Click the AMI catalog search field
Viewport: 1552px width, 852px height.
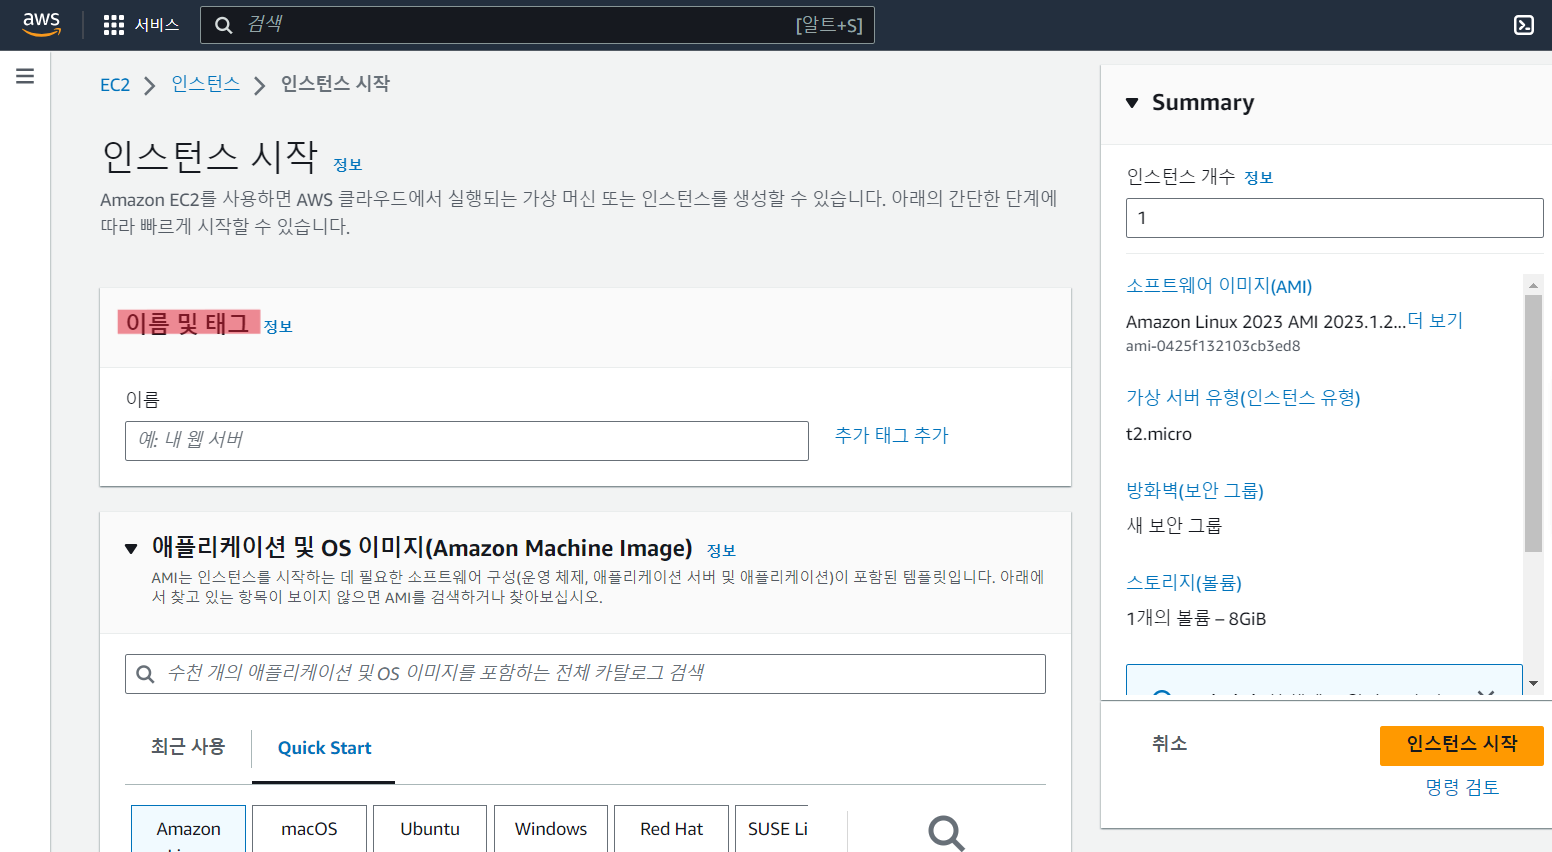point(585,674)
